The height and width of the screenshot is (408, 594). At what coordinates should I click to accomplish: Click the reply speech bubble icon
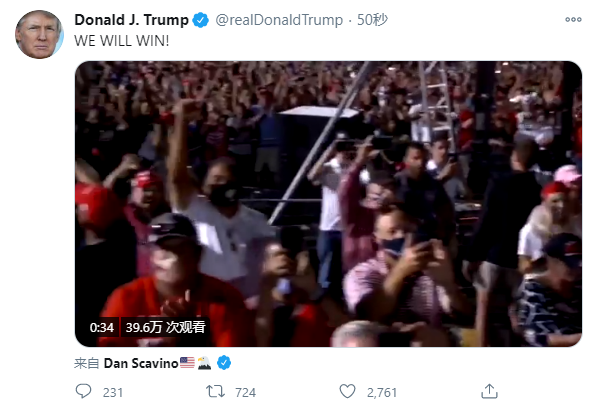[x=83, y=391]
